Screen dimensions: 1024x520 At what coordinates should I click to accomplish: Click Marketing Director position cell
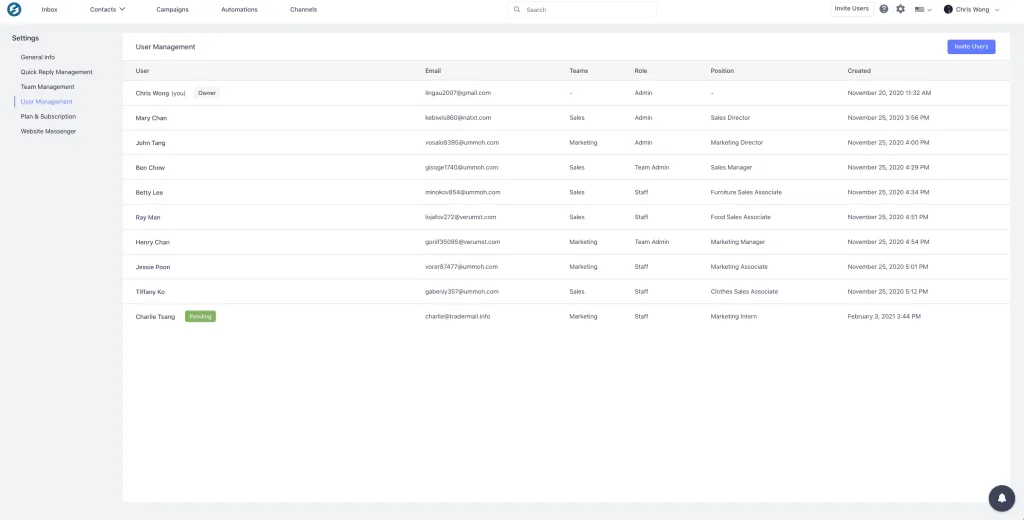(737, 143)
